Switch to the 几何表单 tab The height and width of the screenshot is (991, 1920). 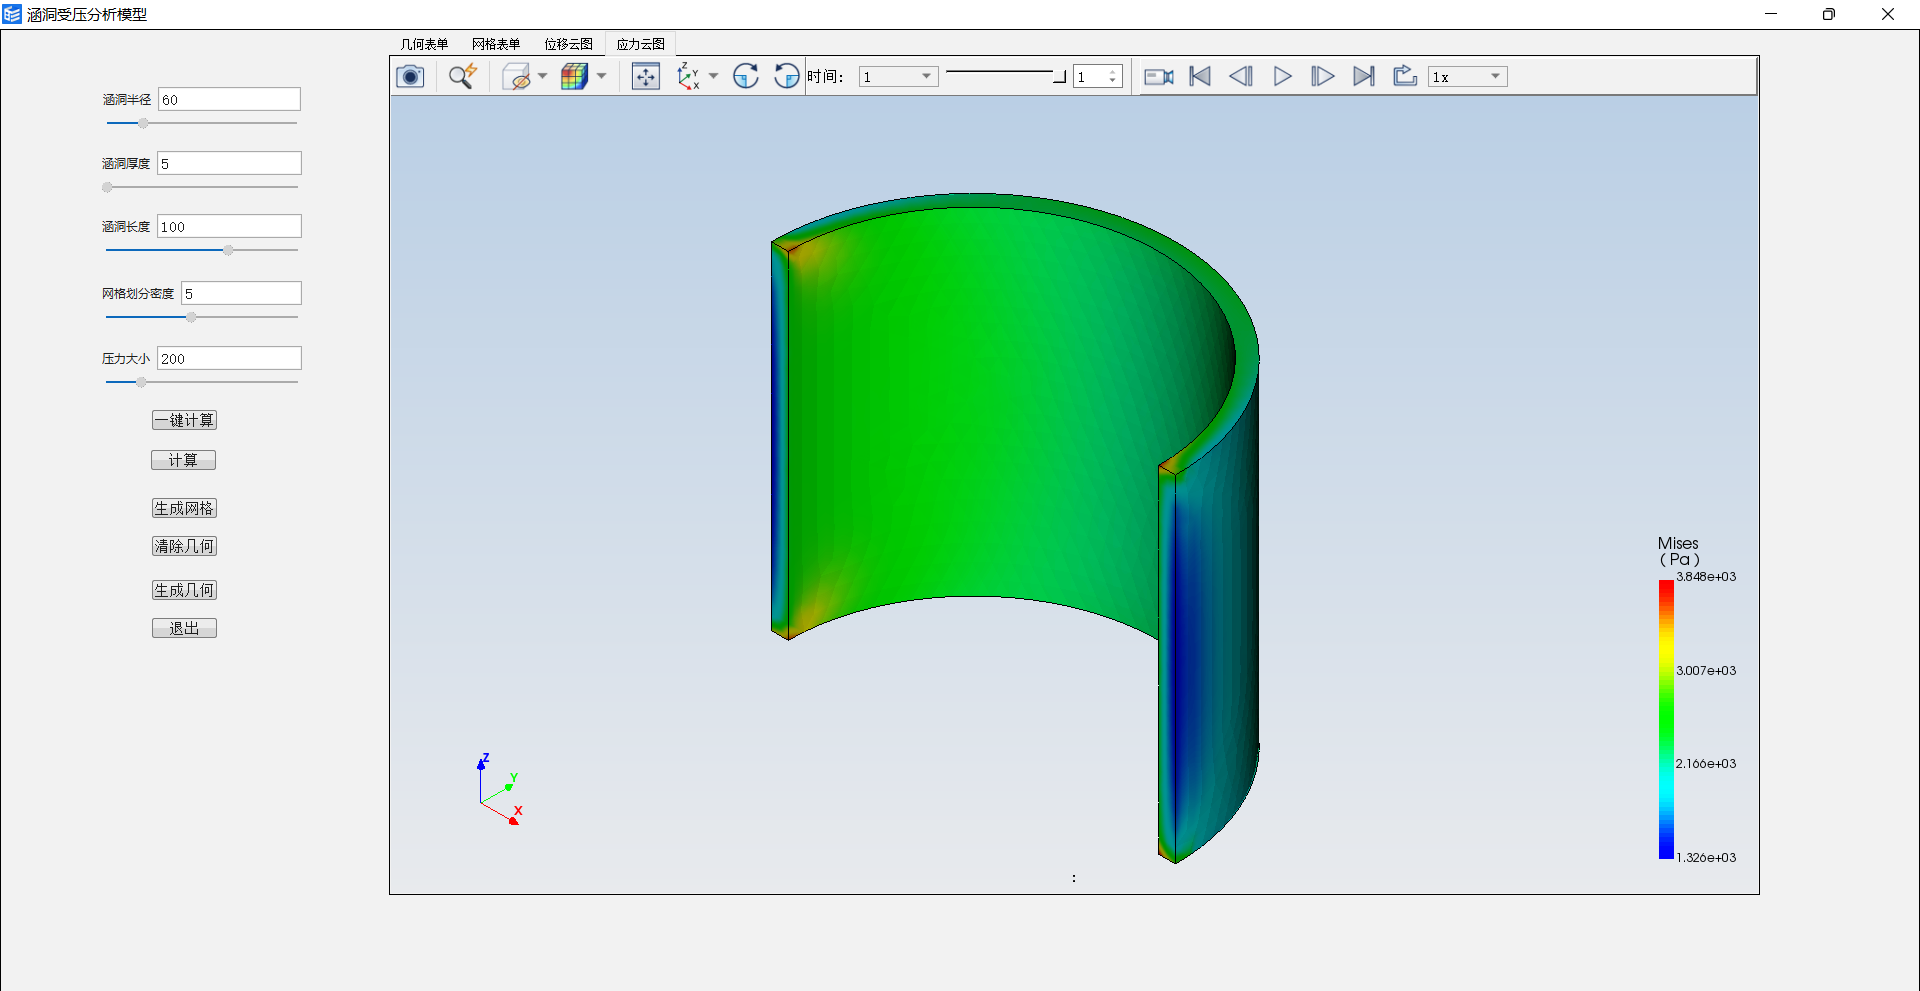coord(424,44)
